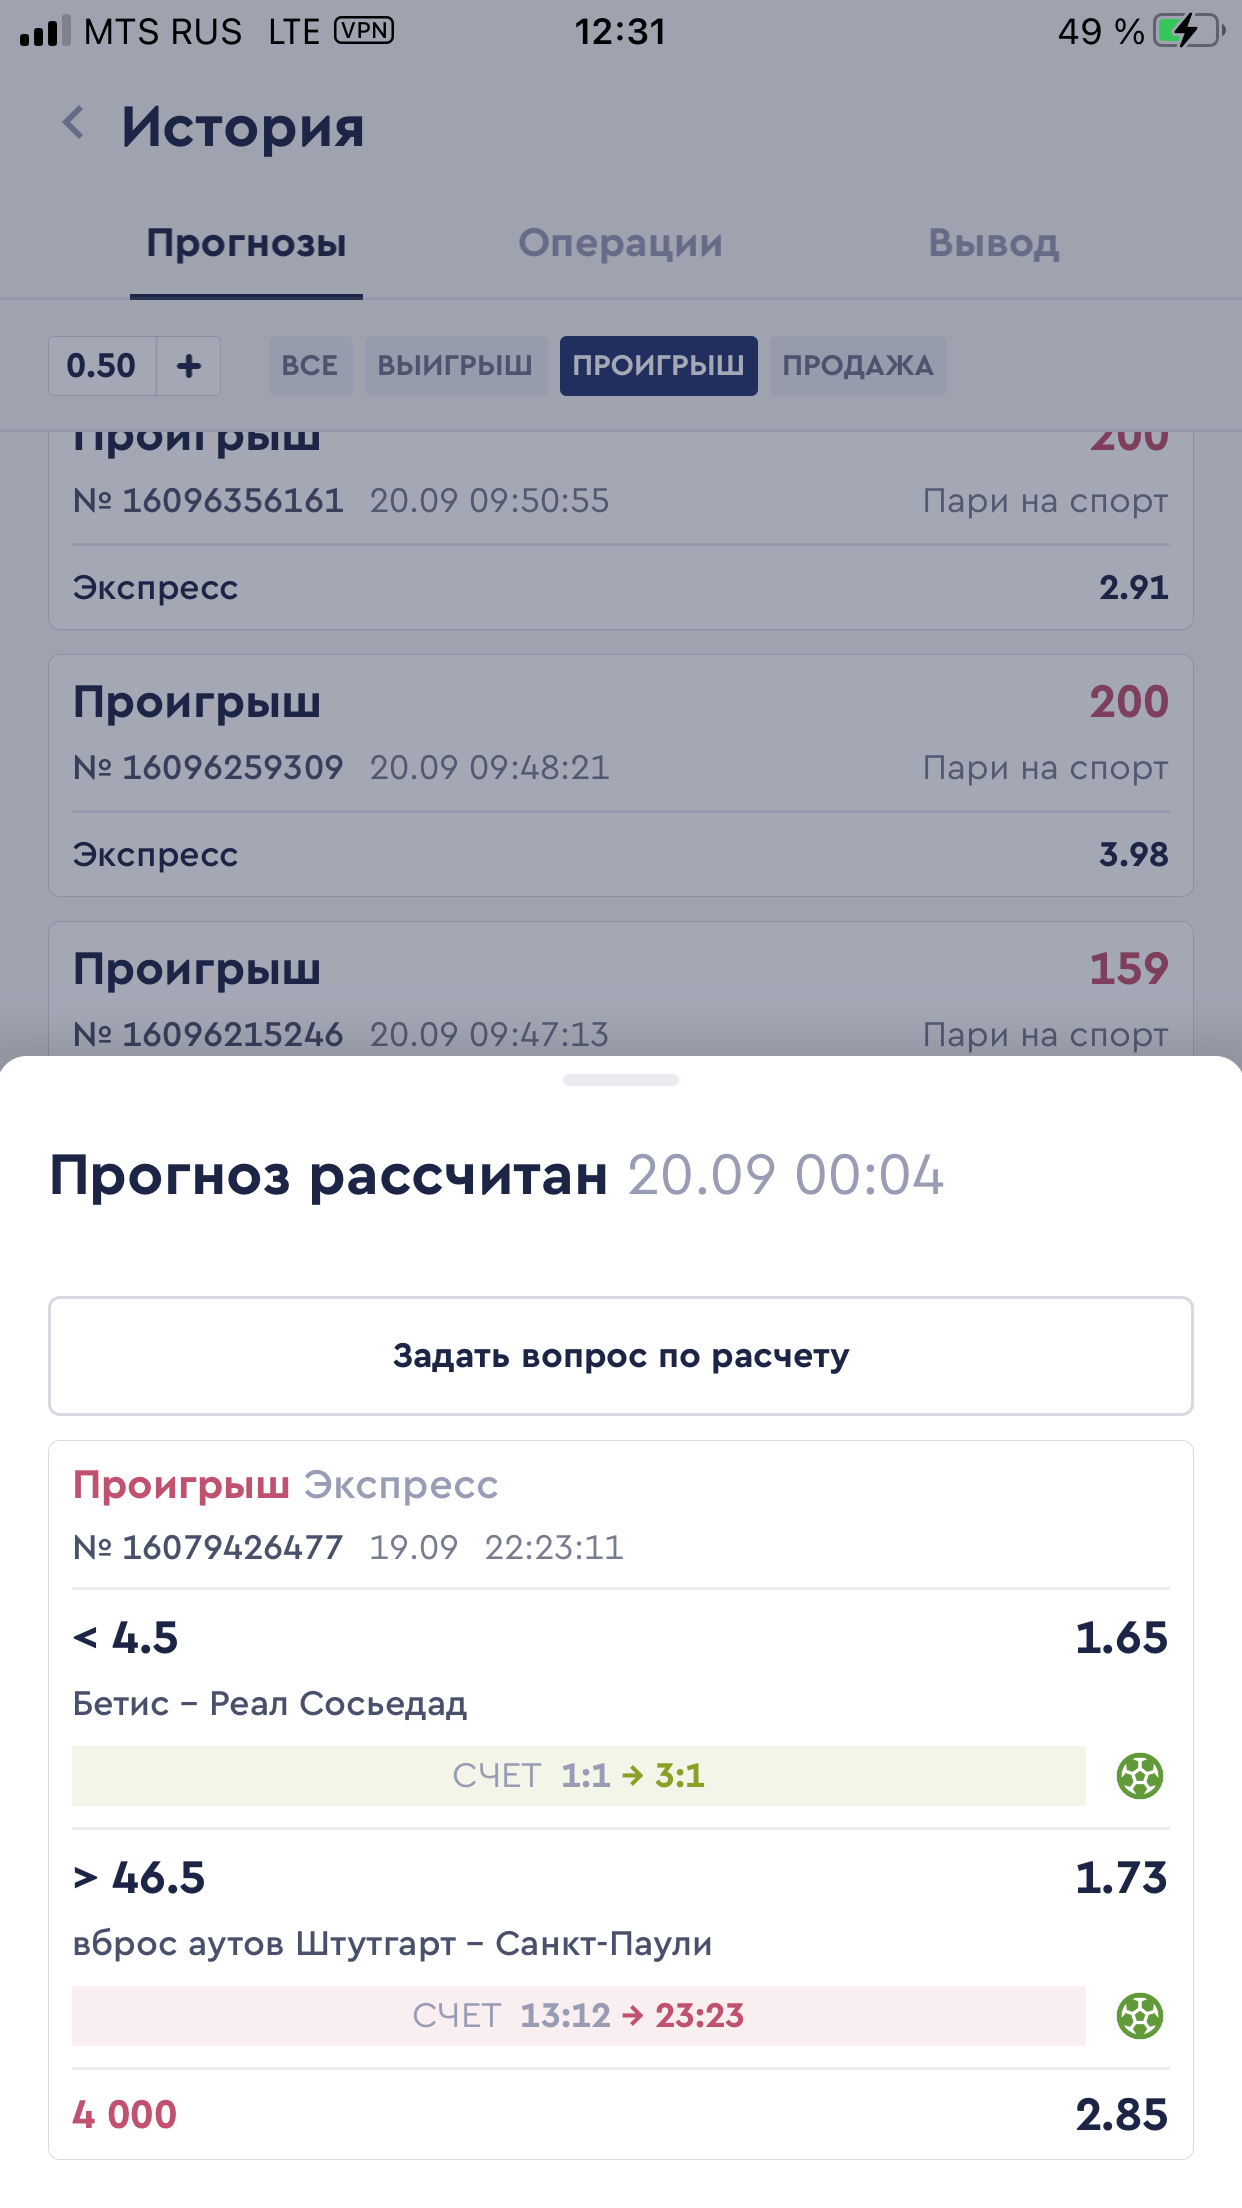The height and width of the screenshot is (2208, 1242).
Task: Tap the battery indicator in status bar
Action: [x=1188, y=32]
